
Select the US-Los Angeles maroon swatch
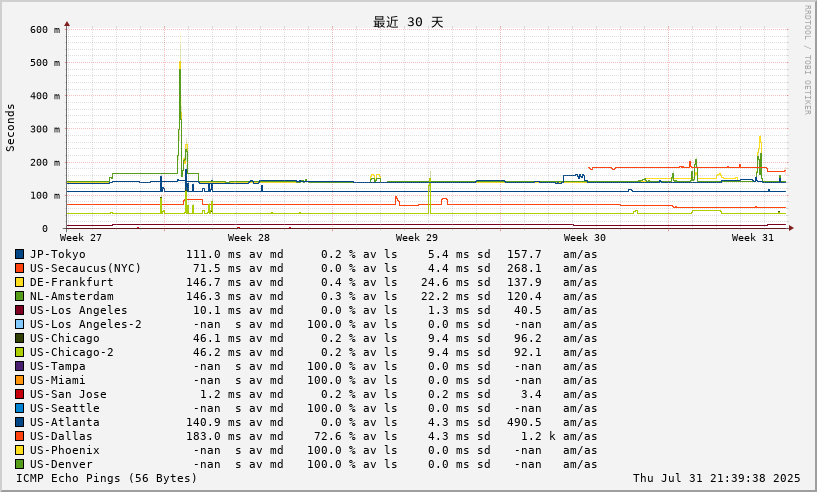click(19, 311)
